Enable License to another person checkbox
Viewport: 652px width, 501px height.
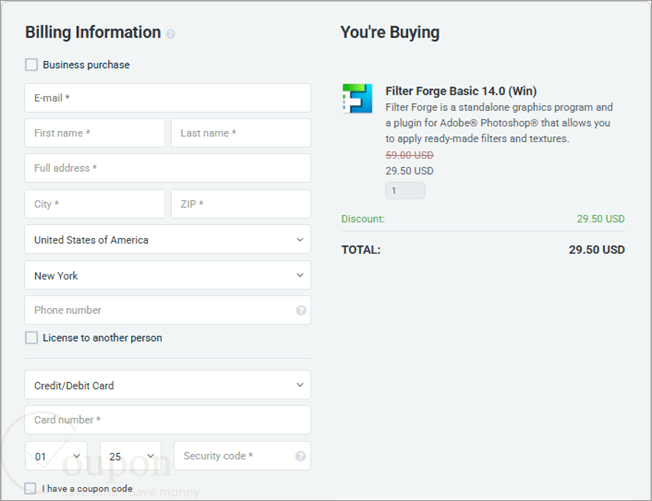click(31, 338)
